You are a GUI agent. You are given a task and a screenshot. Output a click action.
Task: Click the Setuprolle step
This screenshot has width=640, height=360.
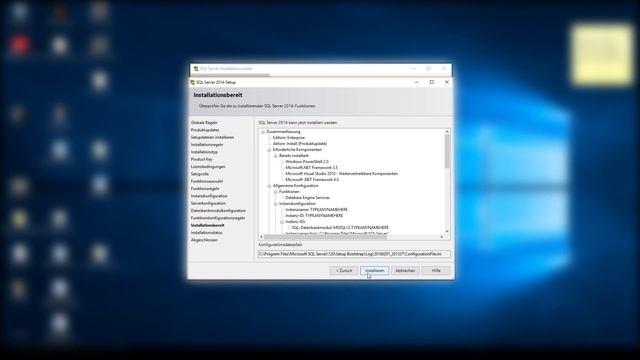[x=200, y=174]
